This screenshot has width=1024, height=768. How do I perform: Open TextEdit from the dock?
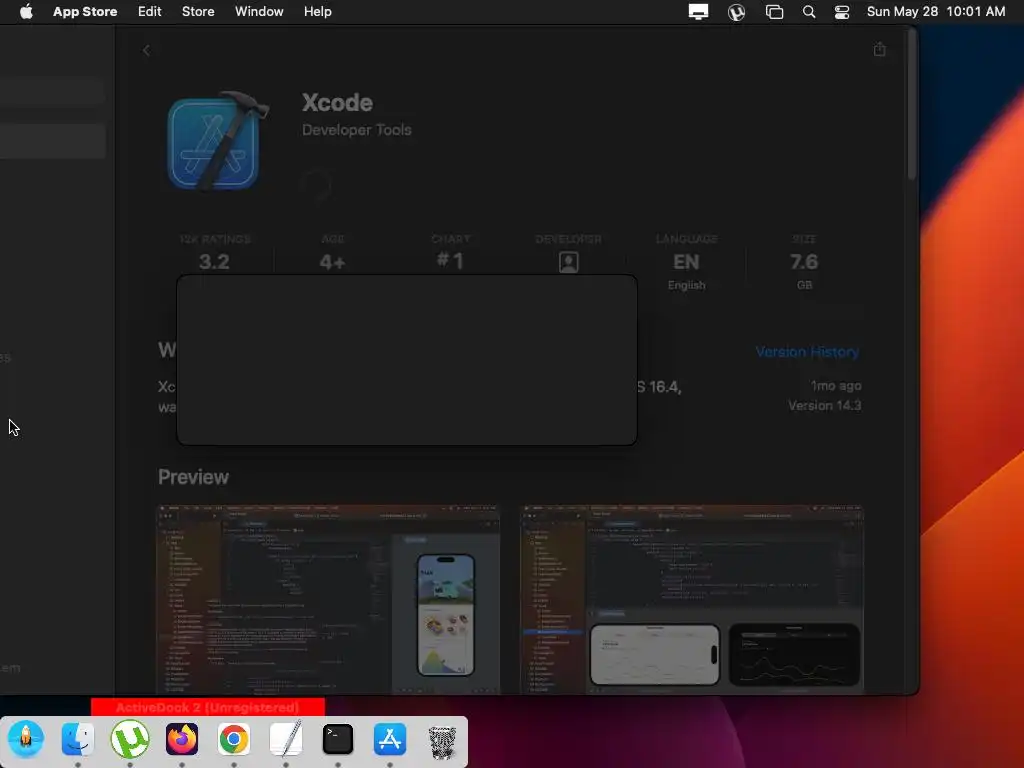click(286, 739)
